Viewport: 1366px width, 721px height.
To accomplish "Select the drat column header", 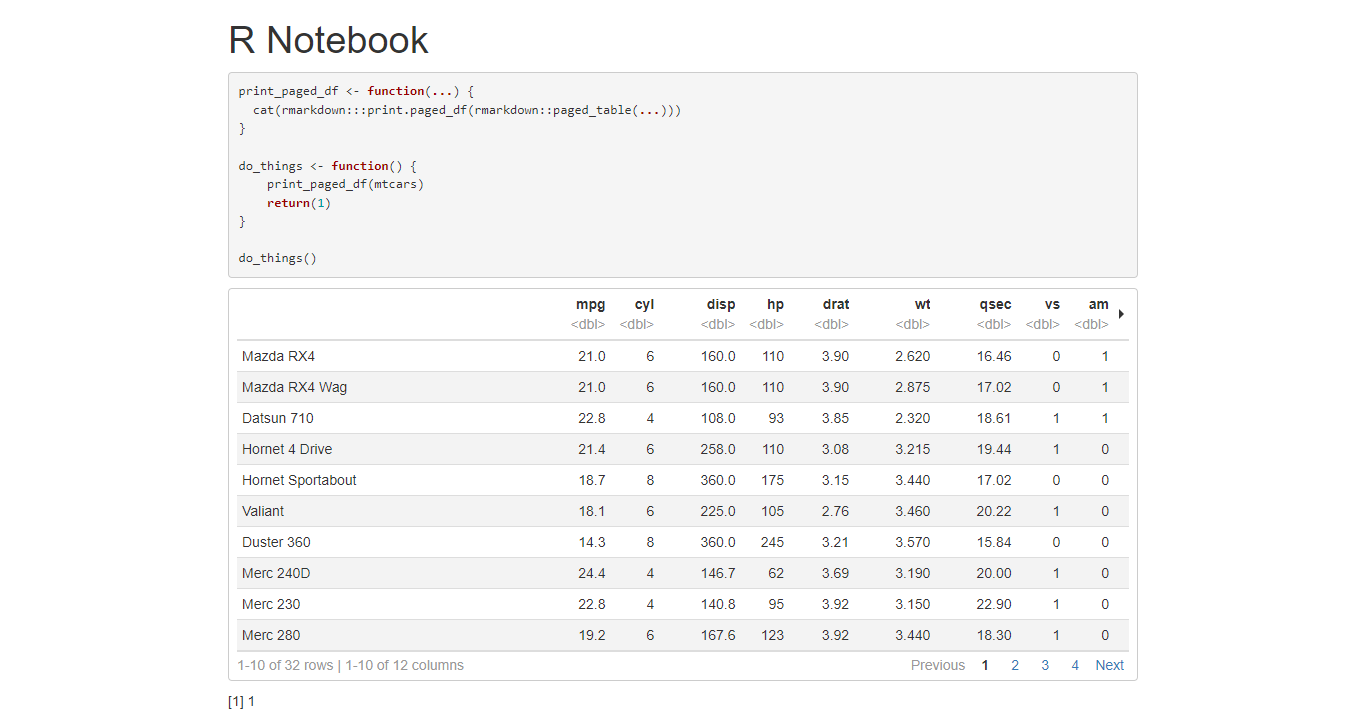I will pyautogui.click(x=836, y=304).
